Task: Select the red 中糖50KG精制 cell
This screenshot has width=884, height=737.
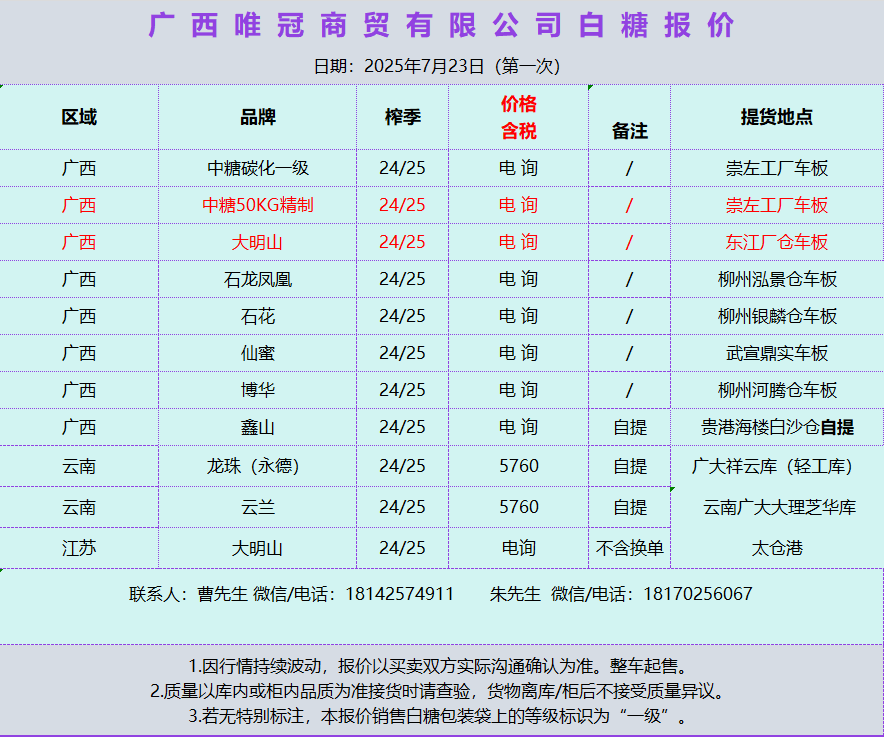Action: pos(257,205)
